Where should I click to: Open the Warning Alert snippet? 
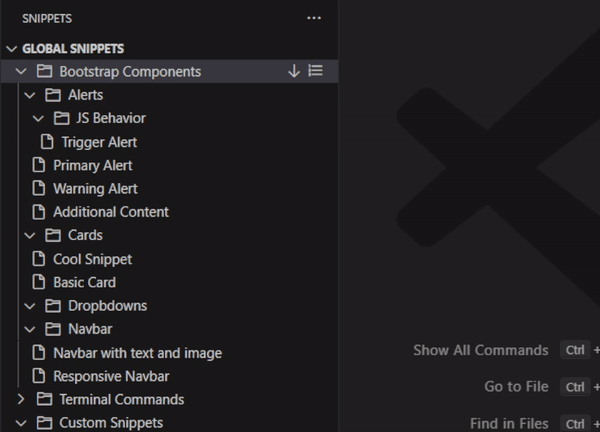pos(95,189)
